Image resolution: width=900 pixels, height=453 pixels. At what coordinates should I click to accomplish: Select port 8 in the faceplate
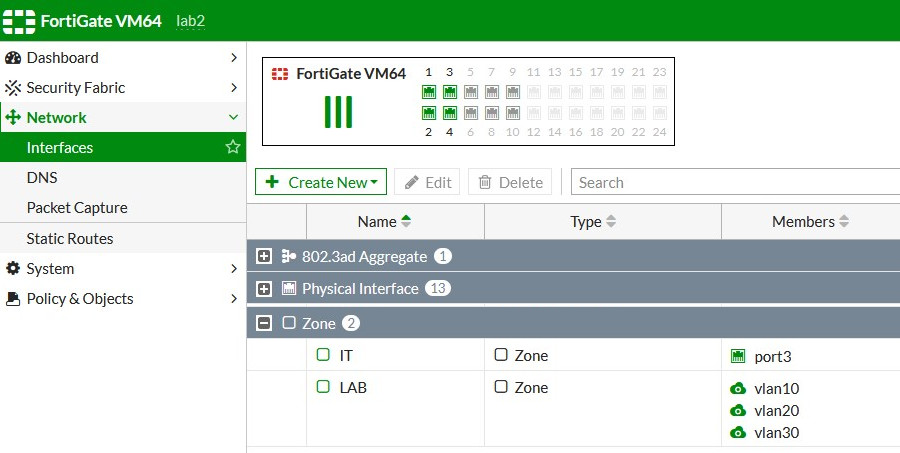pos(492,113)
